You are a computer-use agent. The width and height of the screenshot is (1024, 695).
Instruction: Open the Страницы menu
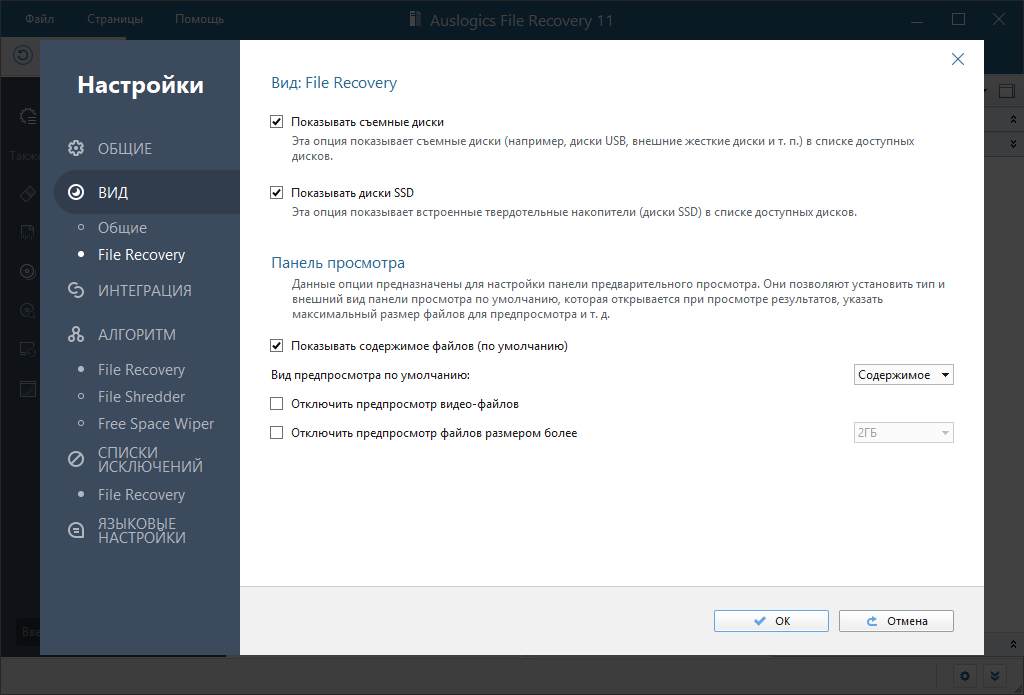pyautogui.click(x=115, y=19)
